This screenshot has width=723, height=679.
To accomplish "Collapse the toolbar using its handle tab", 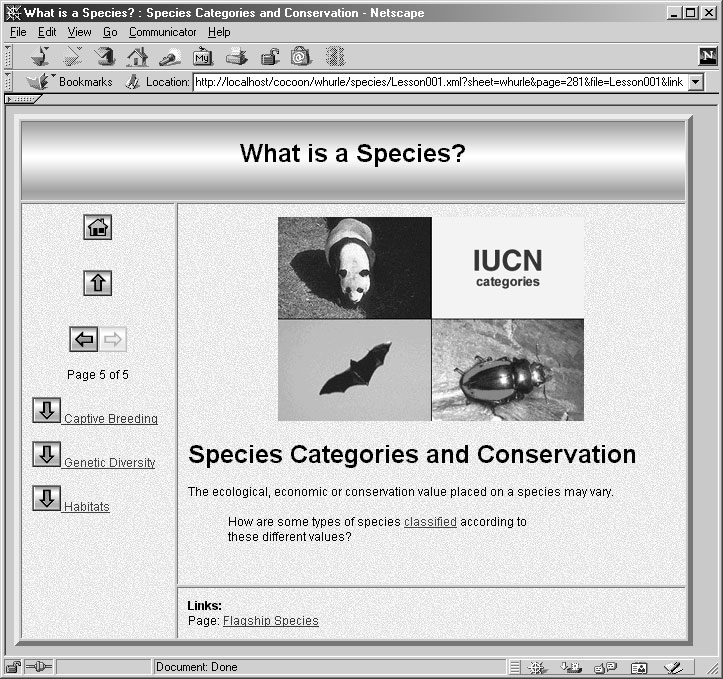I will (21, 99).
